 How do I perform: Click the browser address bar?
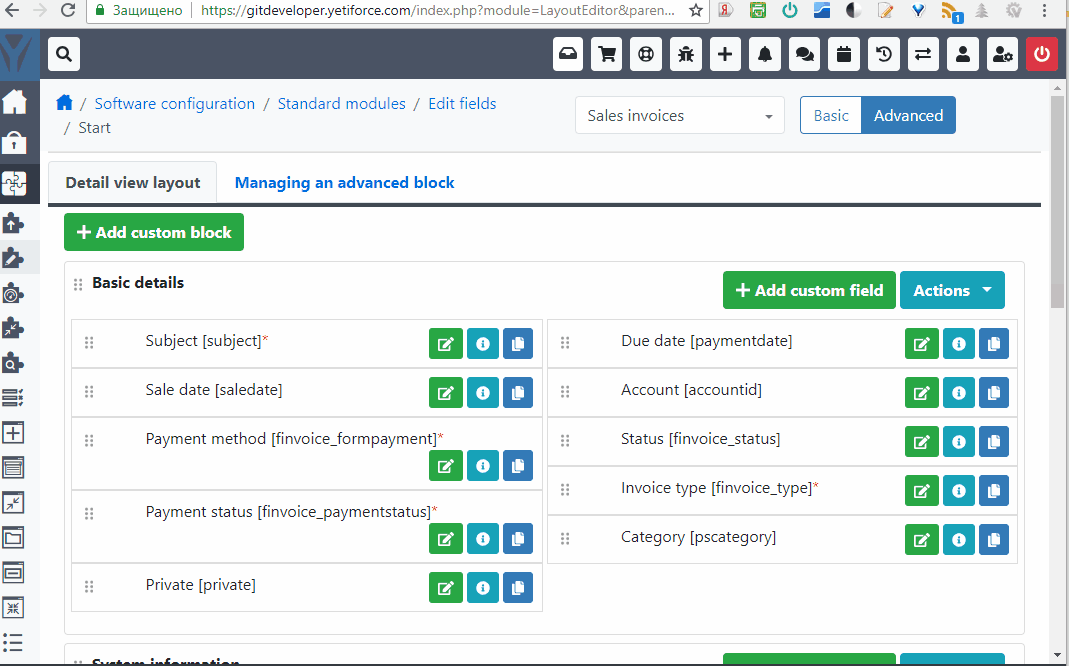coord(436,10)
